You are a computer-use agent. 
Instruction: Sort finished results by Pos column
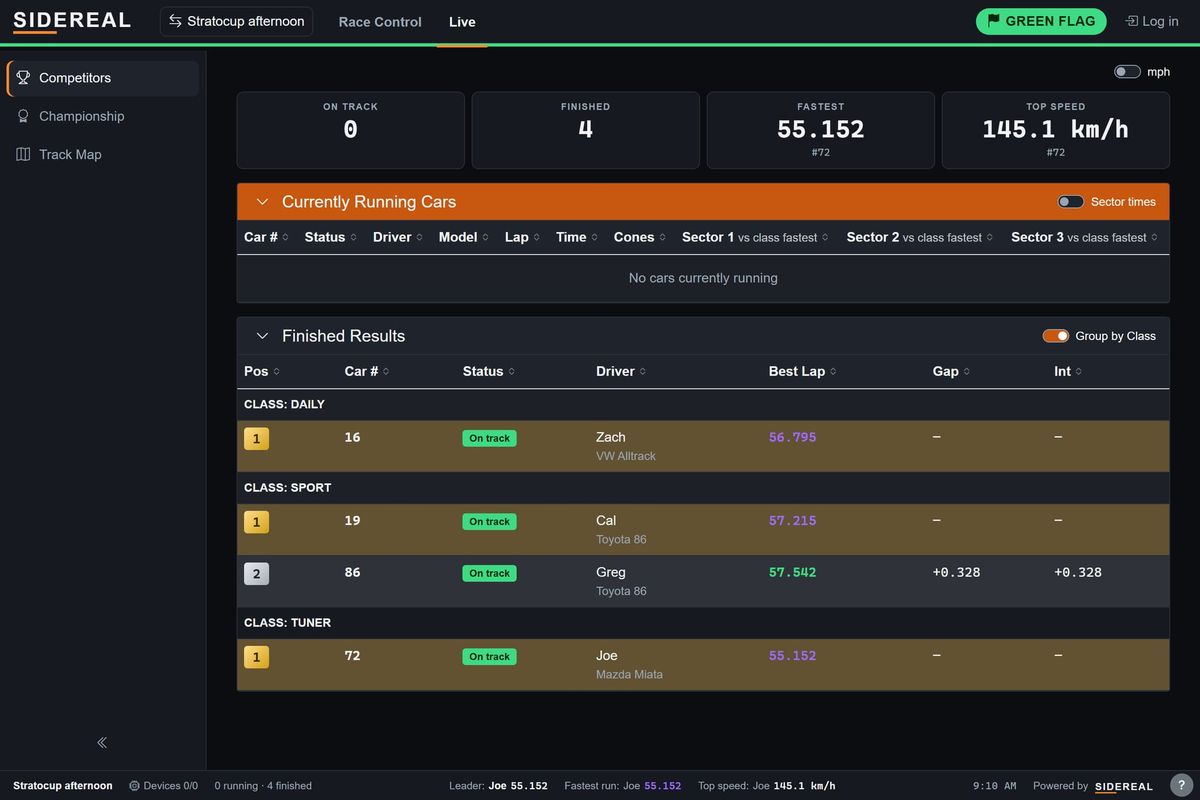[x=262, y=371]
